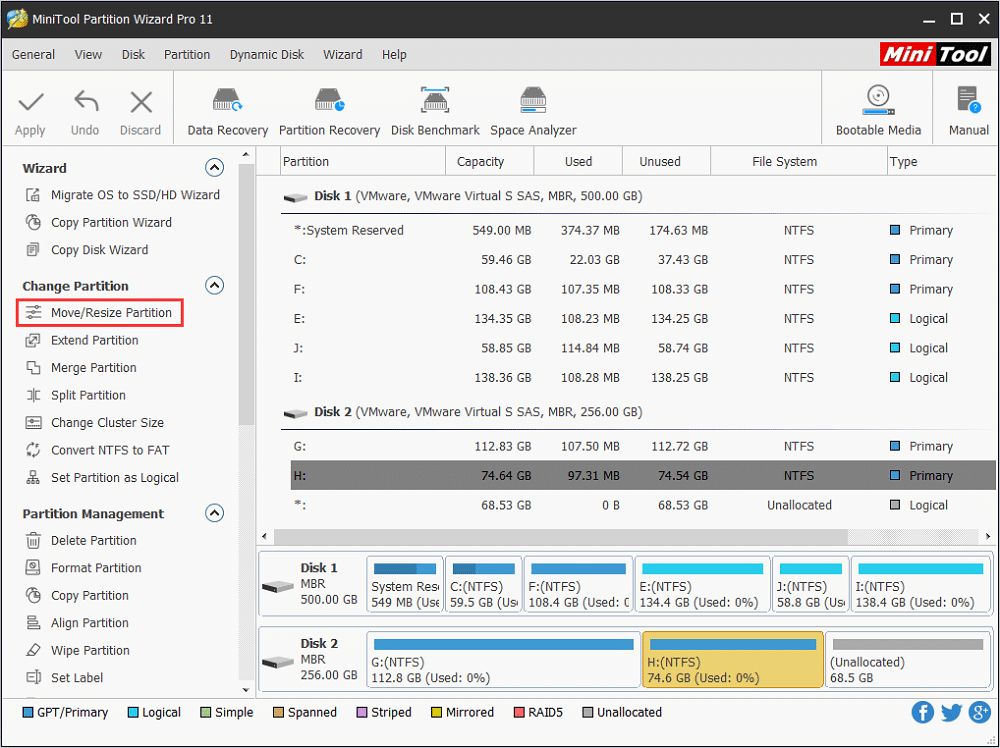Select the Unallocated 68.5 GB block
This screenshot has height=748, width=1000.
point(908,660)
